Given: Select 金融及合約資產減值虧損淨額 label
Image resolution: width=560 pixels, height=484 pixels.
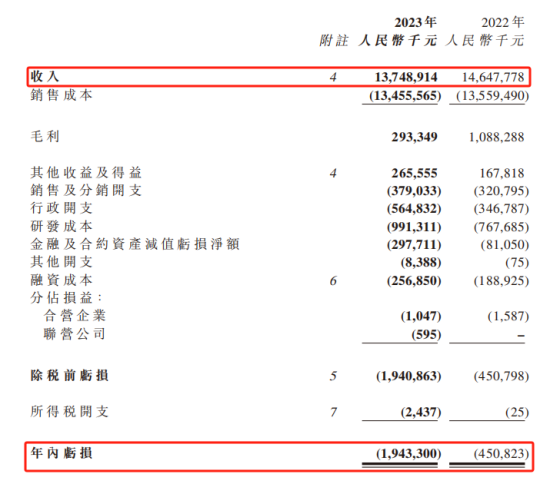Looking at the screenshot, I should point(135,244).
